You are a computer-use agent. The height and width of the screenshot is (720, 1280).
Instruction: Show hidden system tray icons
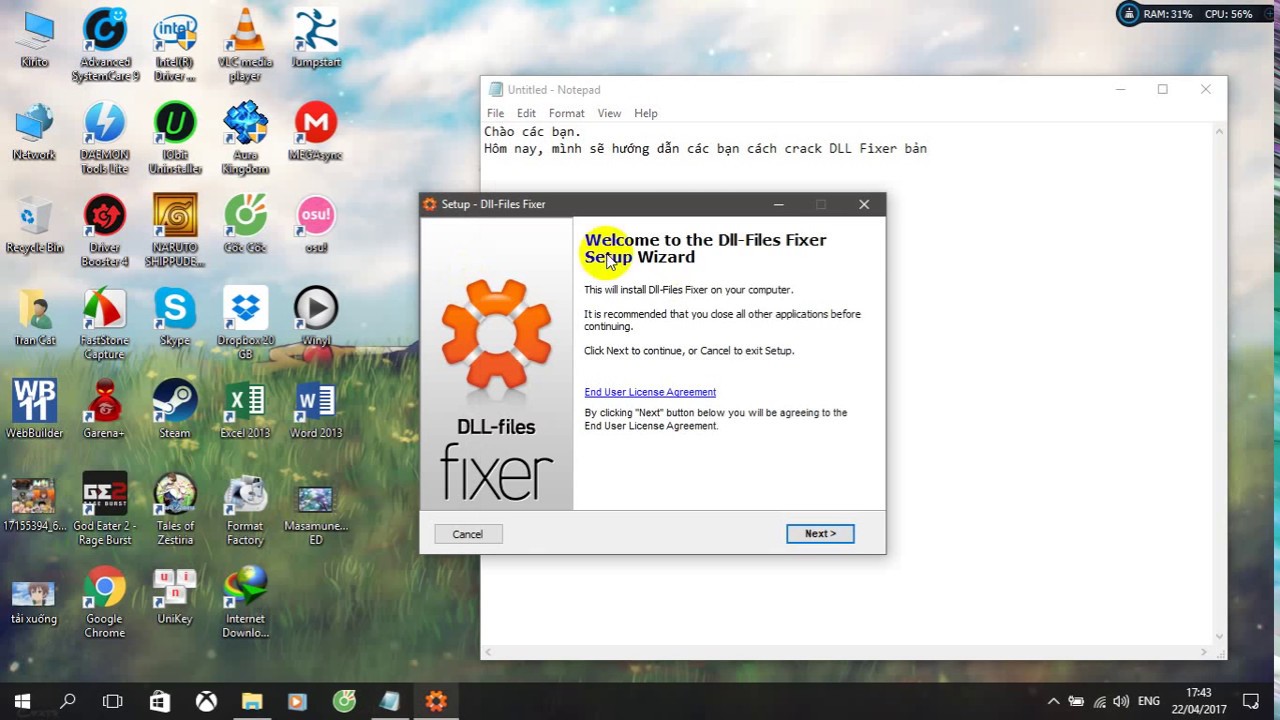tap(1053, 701)
